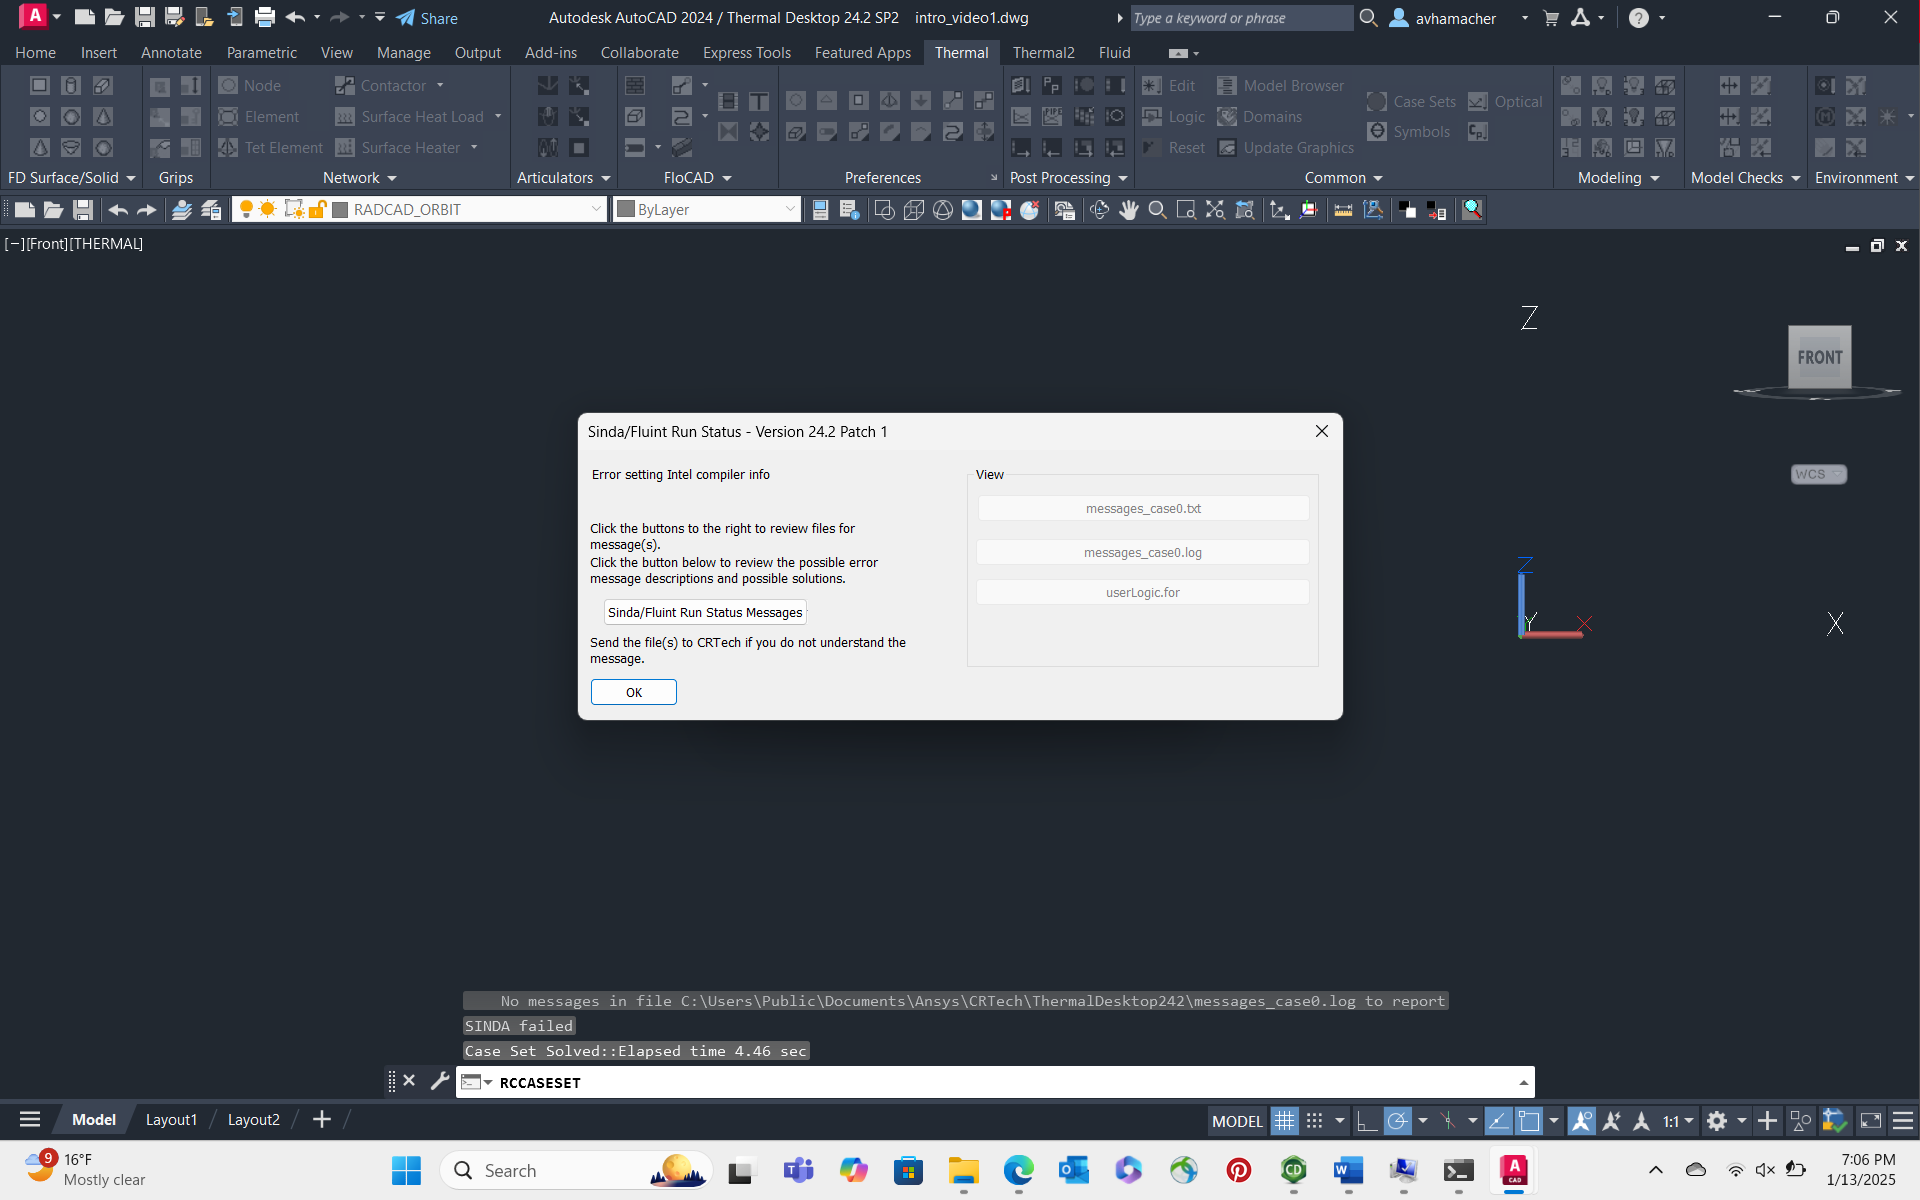This screenshot has width=1920, height=1200.
Task: Toggle polar tracking in status bar
Action: point(1397,1121)
